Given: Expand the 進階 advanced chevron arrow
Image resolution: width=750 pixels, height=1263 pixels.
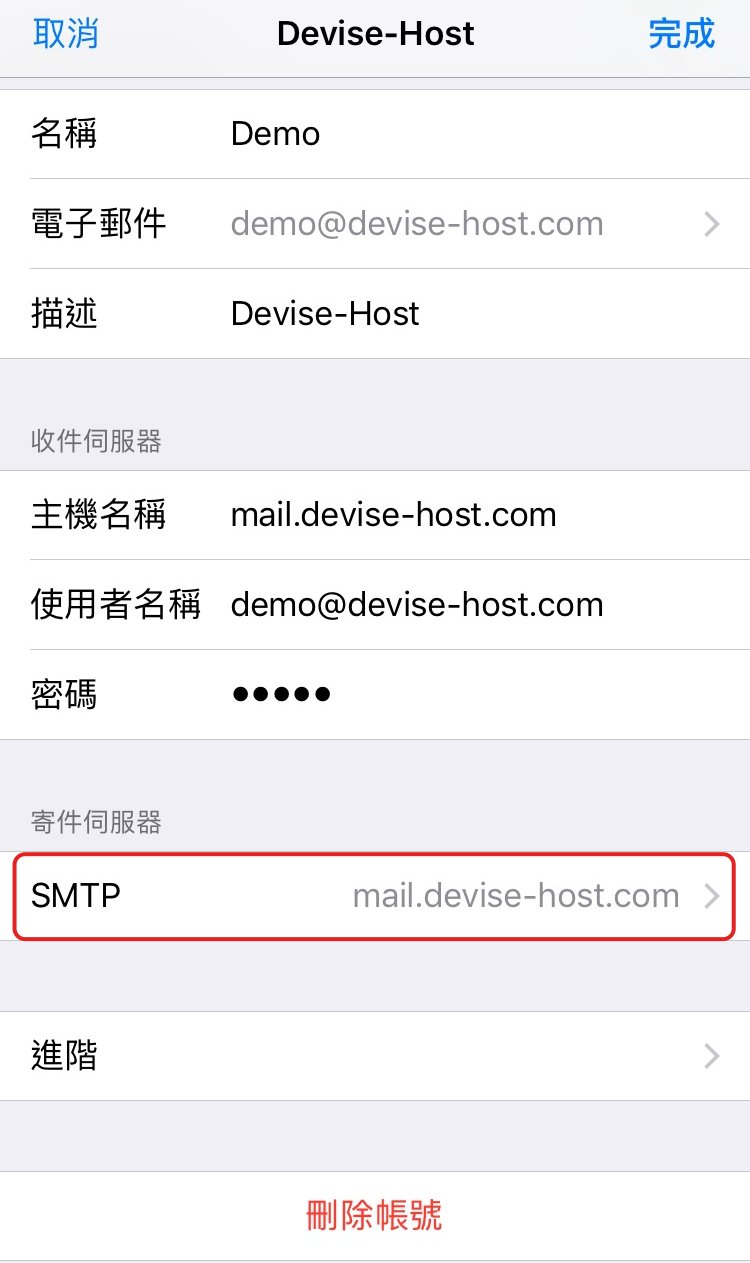Looking at the screenshot, I should (711, 1056).
